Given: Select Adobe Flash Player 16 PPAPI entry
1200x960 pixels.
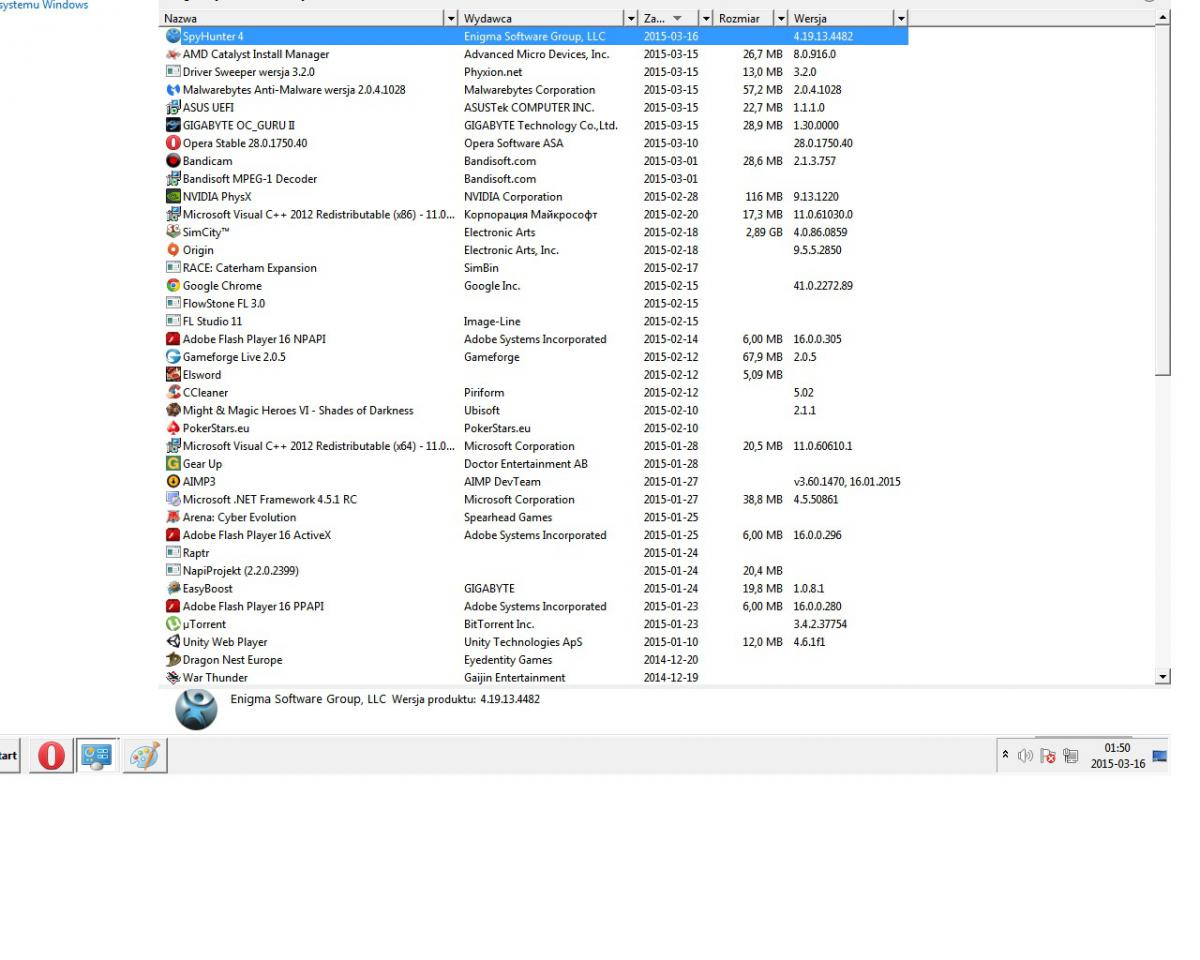Looking at the screenshot, I should [535, 607].
